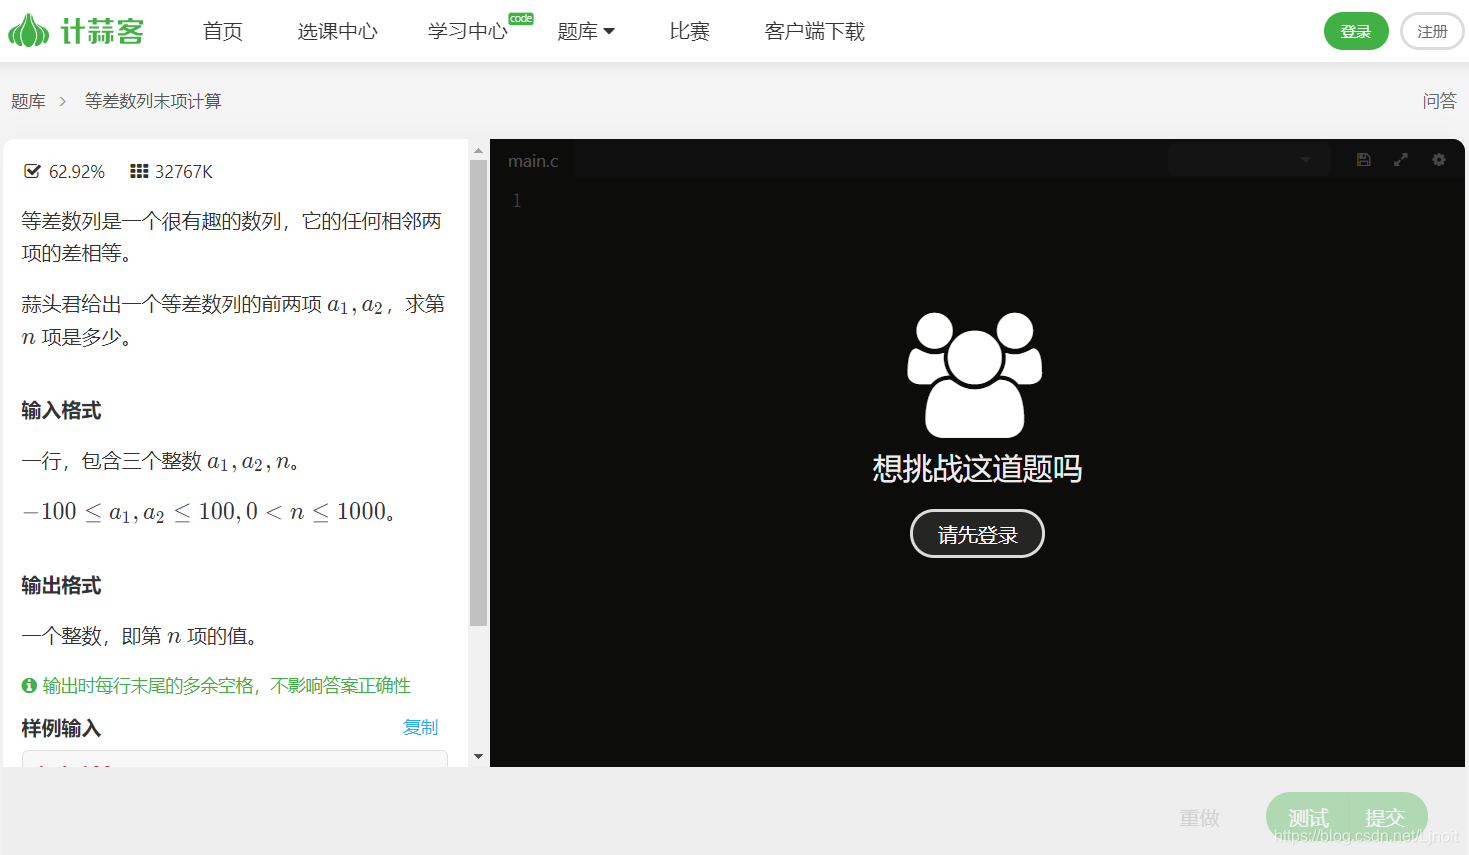The height and width of the screenshot is (855, 1469).
Task: Select the main.c editor tab
Action: 533,161
